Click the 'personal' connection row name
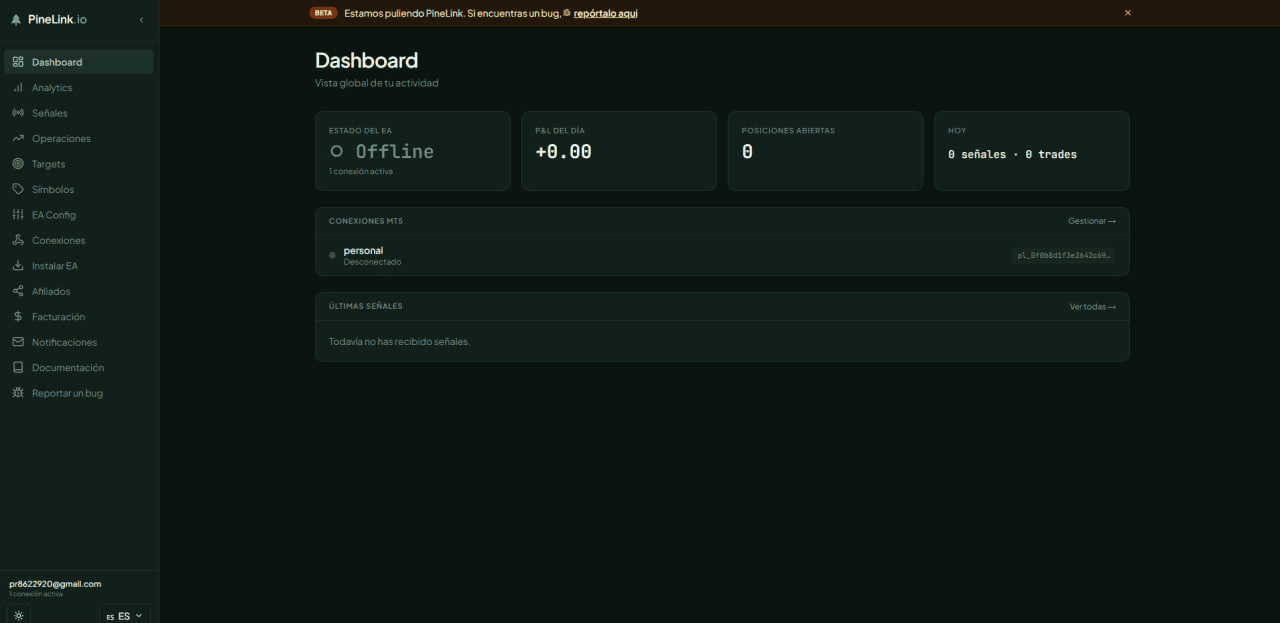This screenshot has width=1280, height=623. point(363,250)
